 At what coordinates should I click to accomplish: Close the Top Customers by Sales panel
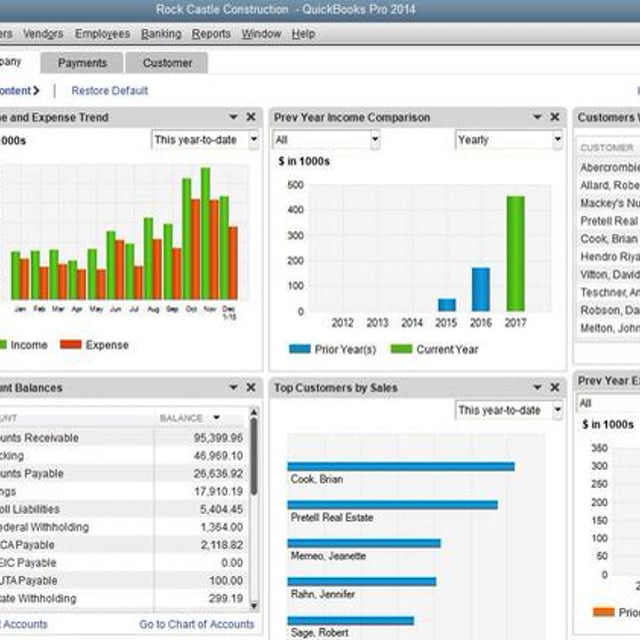click(555, 387)
